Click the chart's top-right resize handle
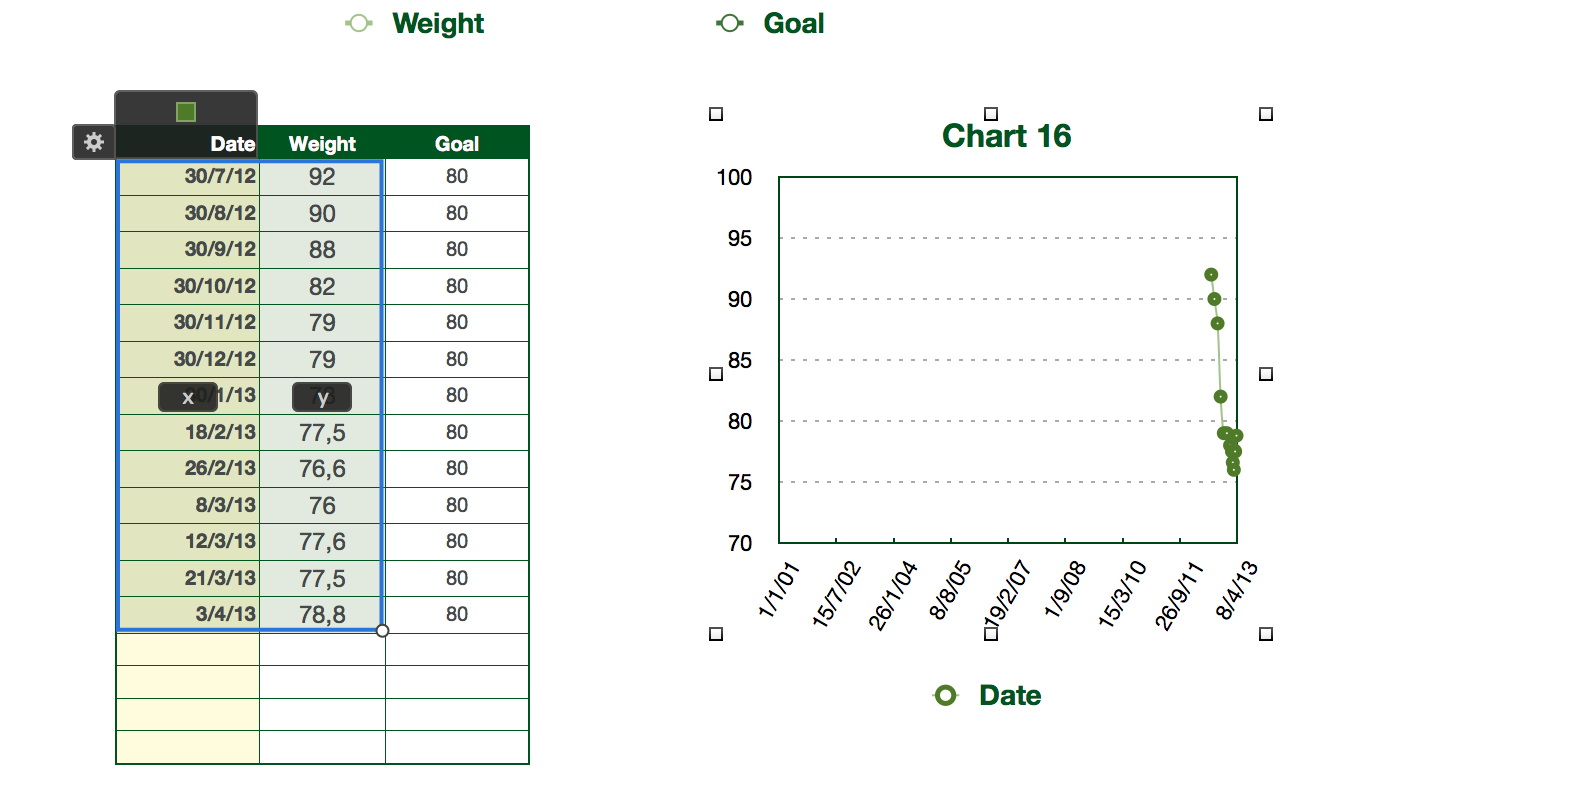 pyautogui.click(x=1266, y=114)
